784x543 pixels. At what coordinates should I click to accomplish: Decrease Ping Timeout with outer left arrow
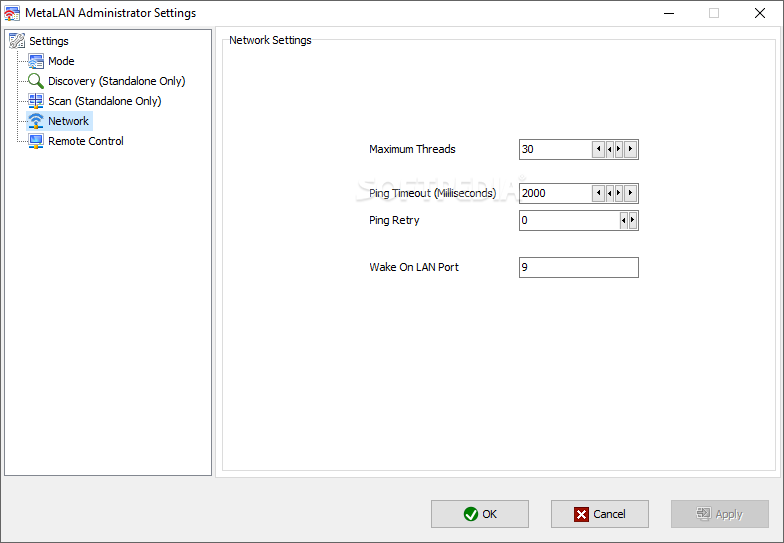pos(598,194)
